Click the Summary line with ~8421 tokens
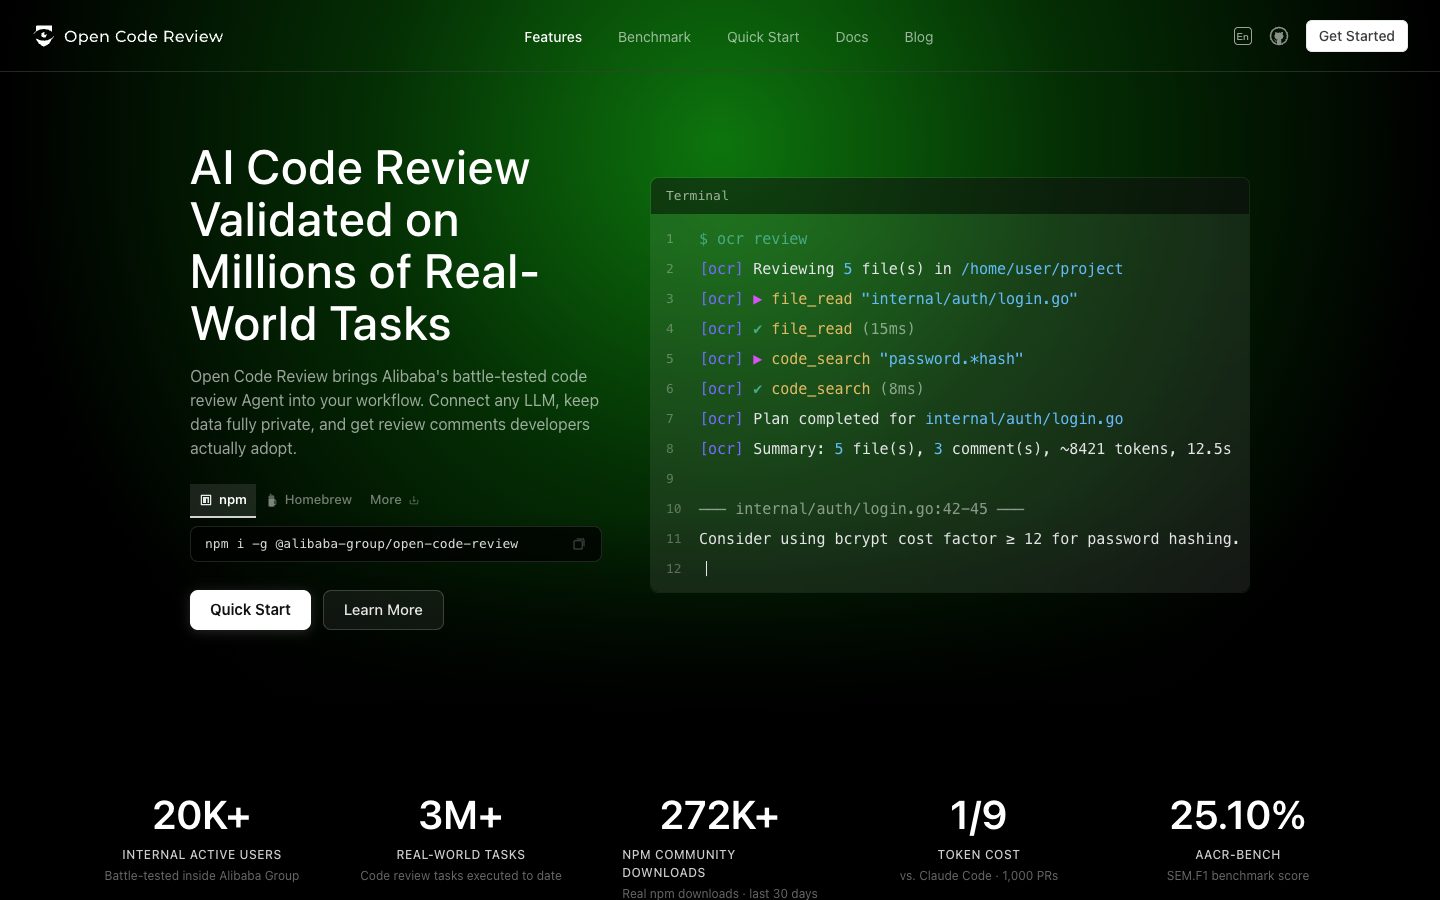This screenshot has width=1440, height=900. click(965, 449)
